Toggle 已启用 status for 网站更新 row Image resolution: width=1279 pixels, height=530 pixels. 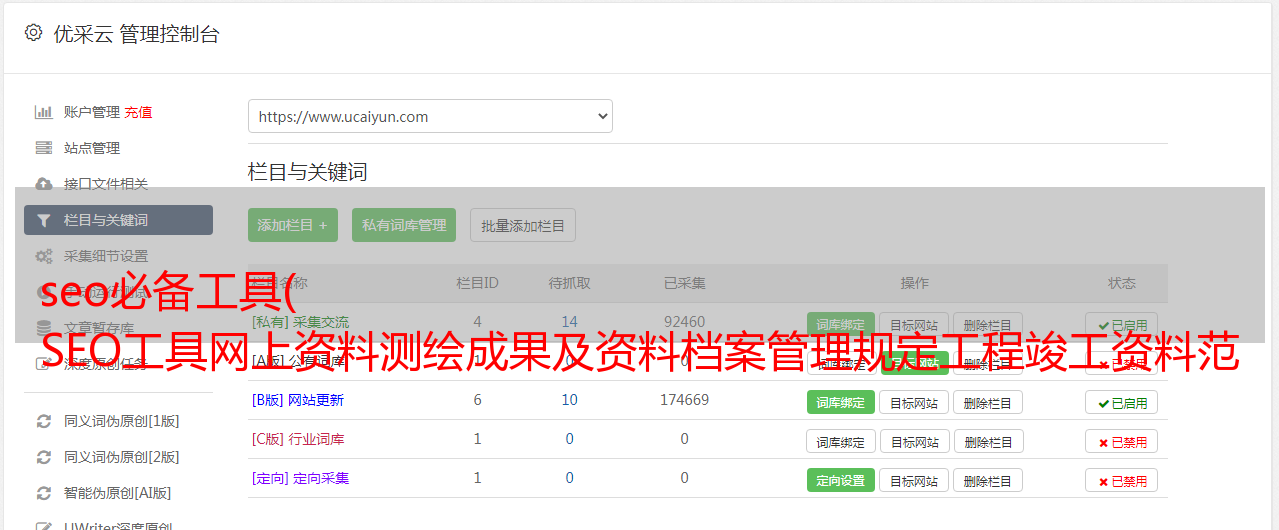(x=1122, y=402)
